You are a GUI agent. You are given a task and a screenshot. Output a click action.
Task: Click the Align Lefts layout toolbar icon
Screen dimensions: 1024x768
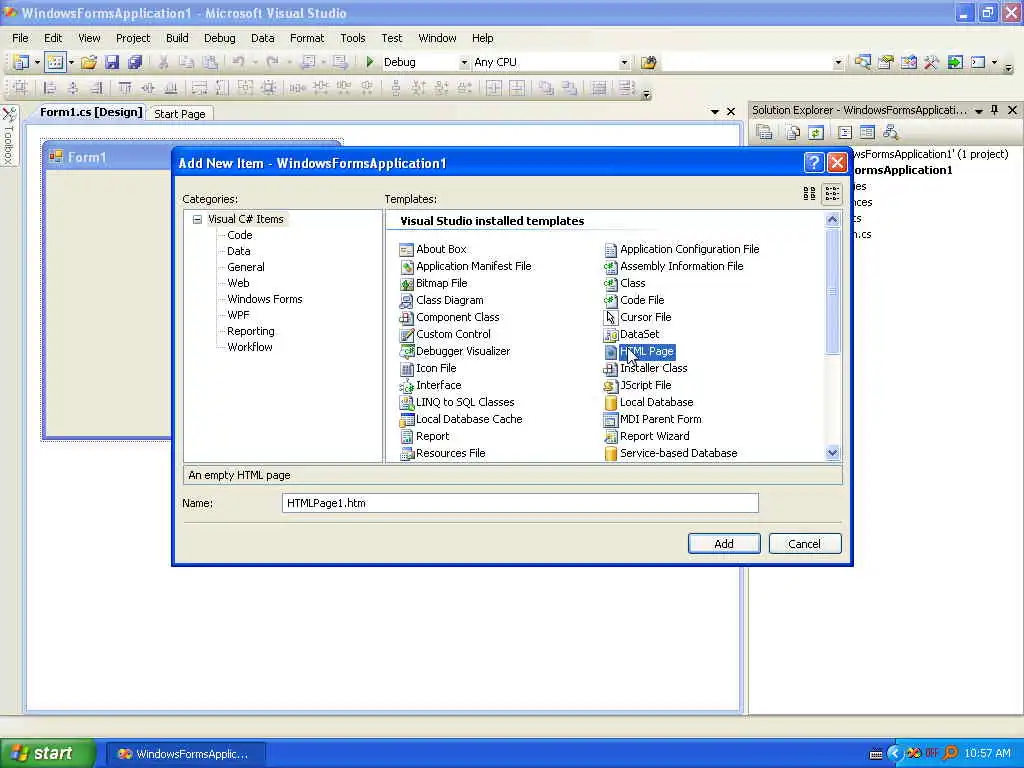pyautogui.click(x=50, y=88)
